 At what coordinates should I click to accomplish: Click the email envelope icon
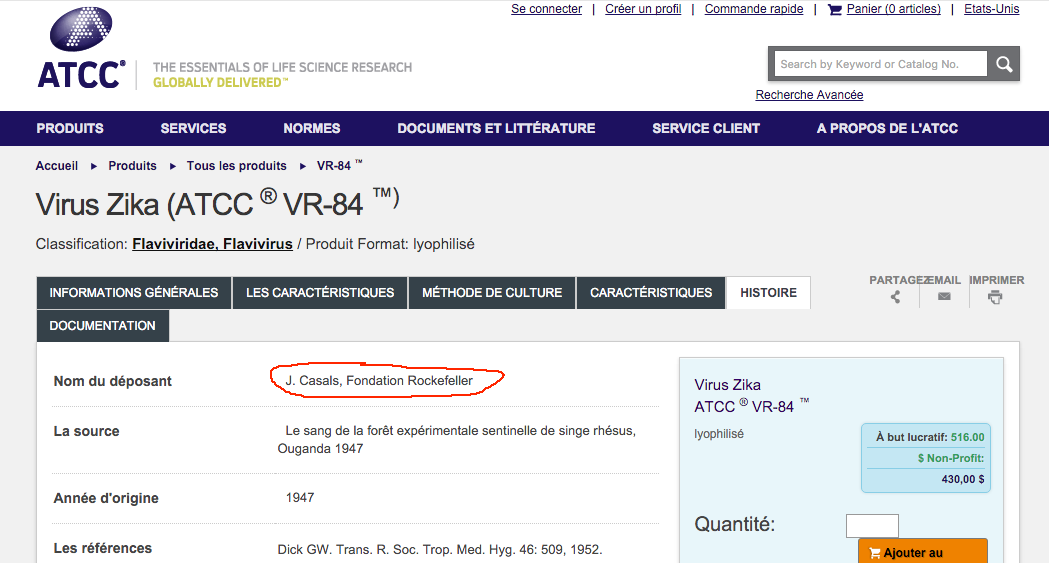(944, 296)
